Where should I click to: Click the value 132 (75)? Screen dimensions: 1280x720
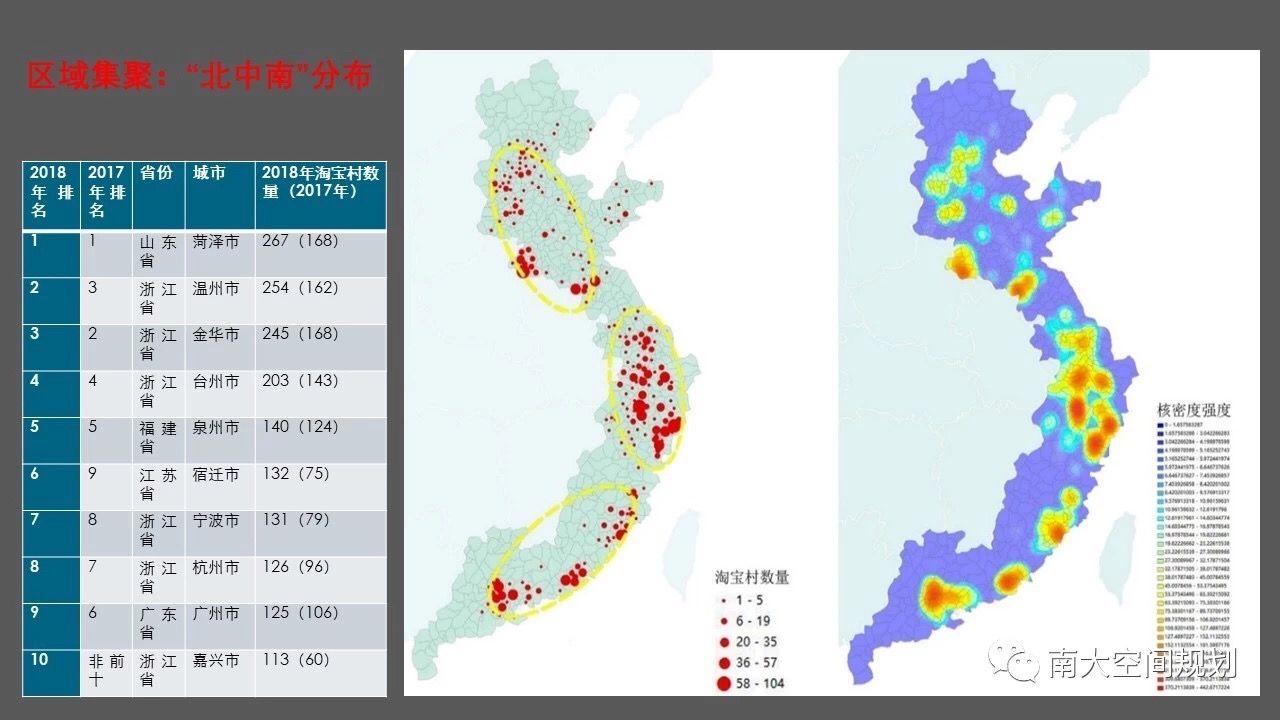click(296, 473)
